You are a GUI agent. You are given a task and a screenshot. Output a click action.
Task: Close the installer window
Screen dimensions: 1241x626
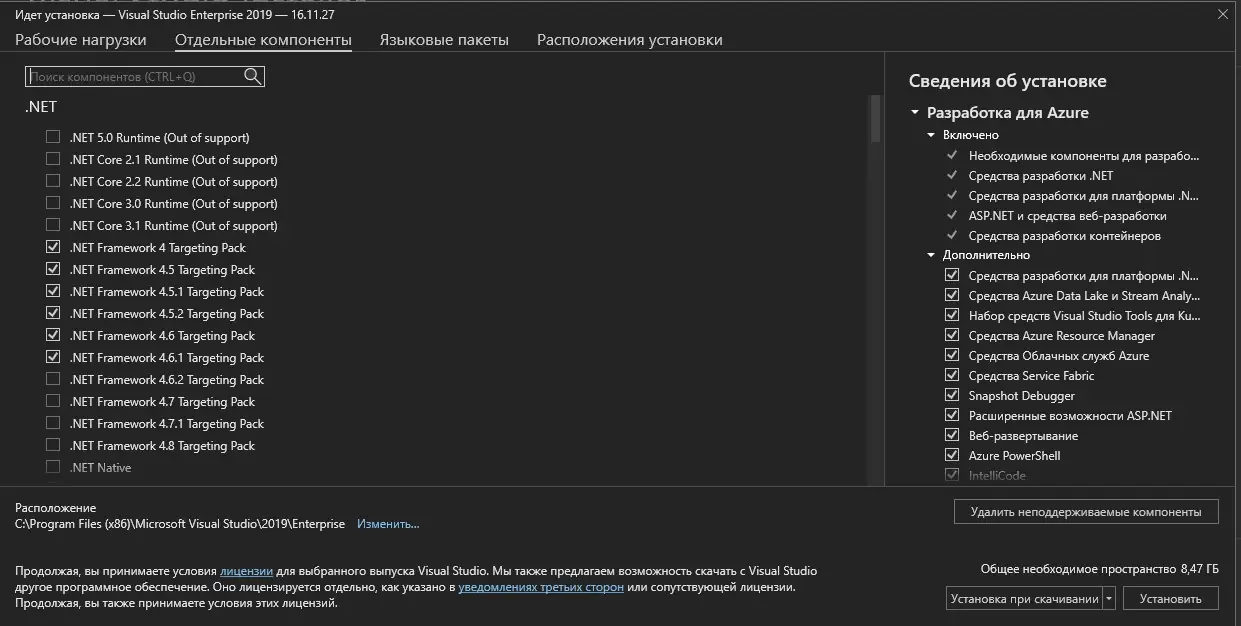[x=1222, y=14]
